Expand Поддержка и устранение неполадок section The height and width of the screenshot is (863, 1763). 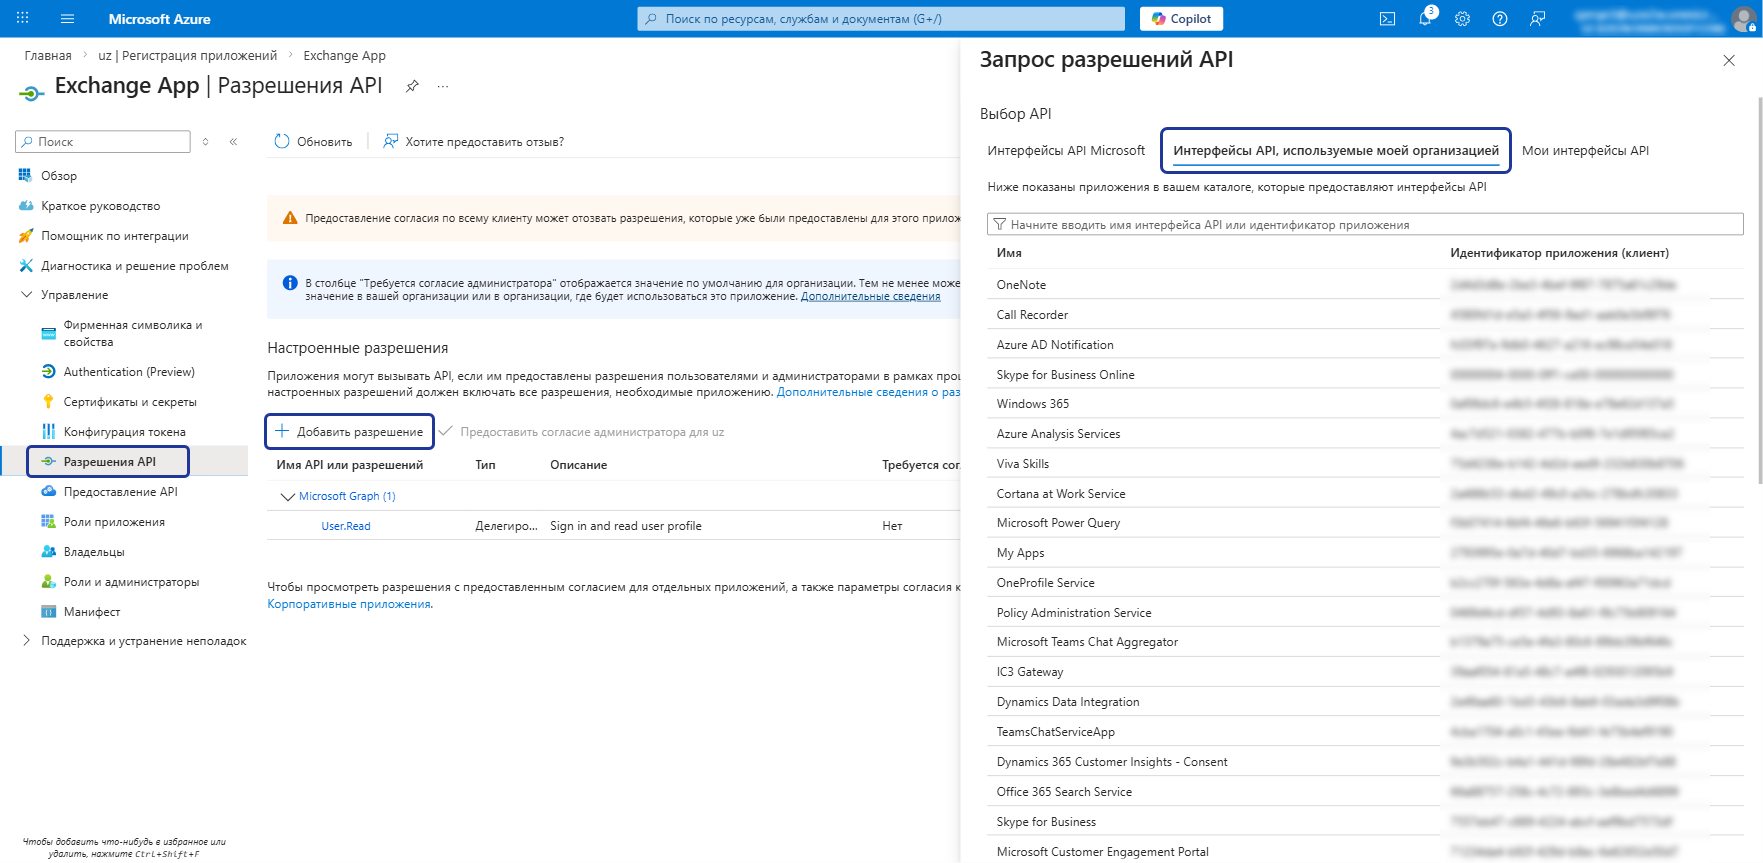(x=27, y=641)
